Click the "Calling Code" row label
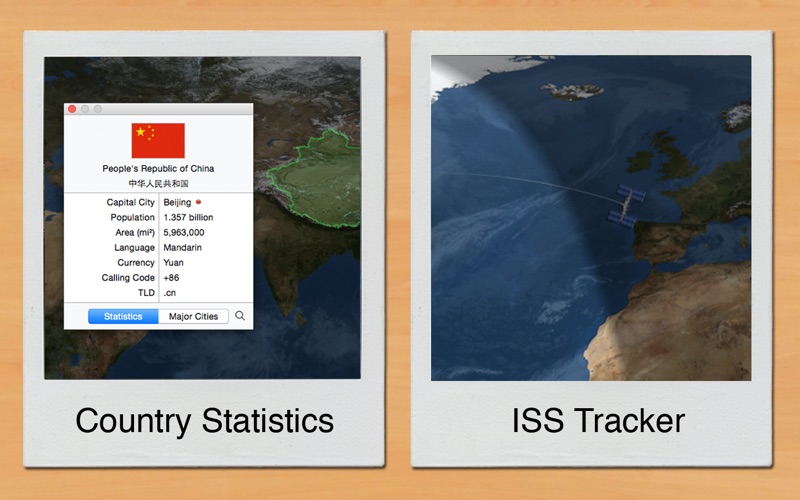 128,278
